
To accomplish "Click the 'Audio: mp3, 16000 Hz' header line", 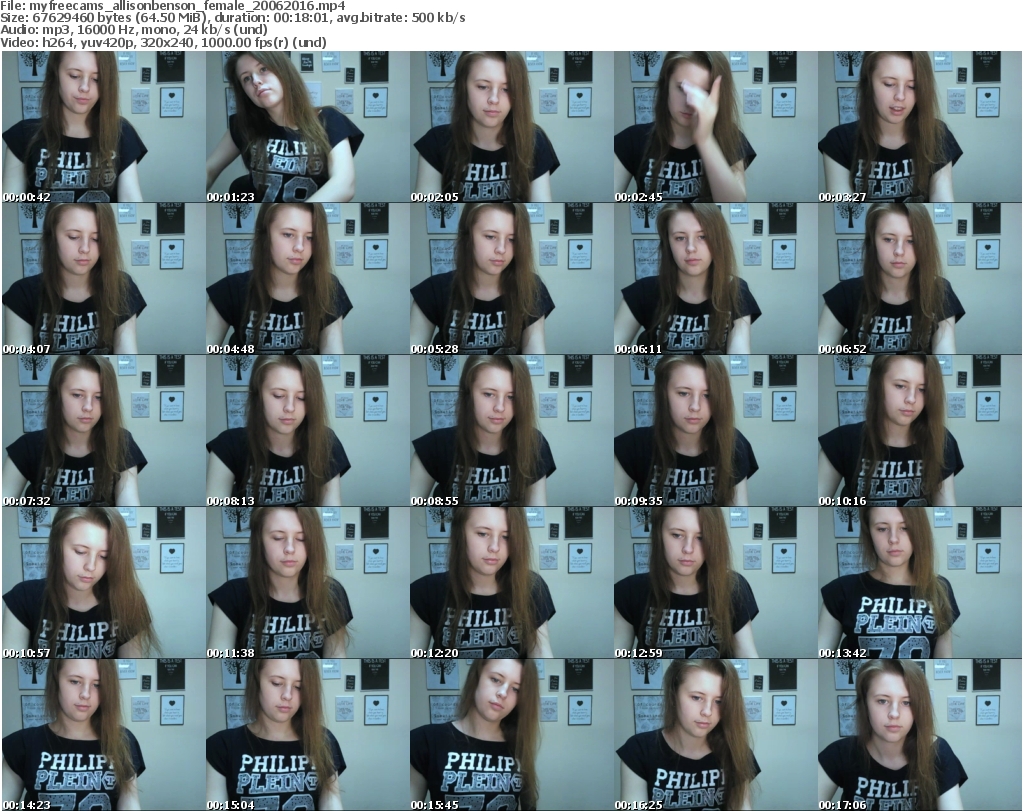I will 134,29.
